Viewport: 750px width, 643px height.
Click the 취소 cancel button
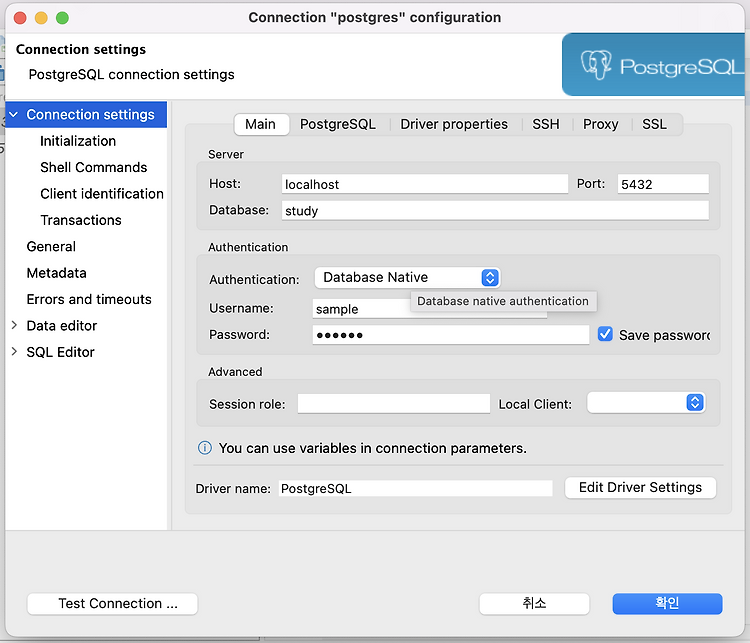[x=534, y=604]
